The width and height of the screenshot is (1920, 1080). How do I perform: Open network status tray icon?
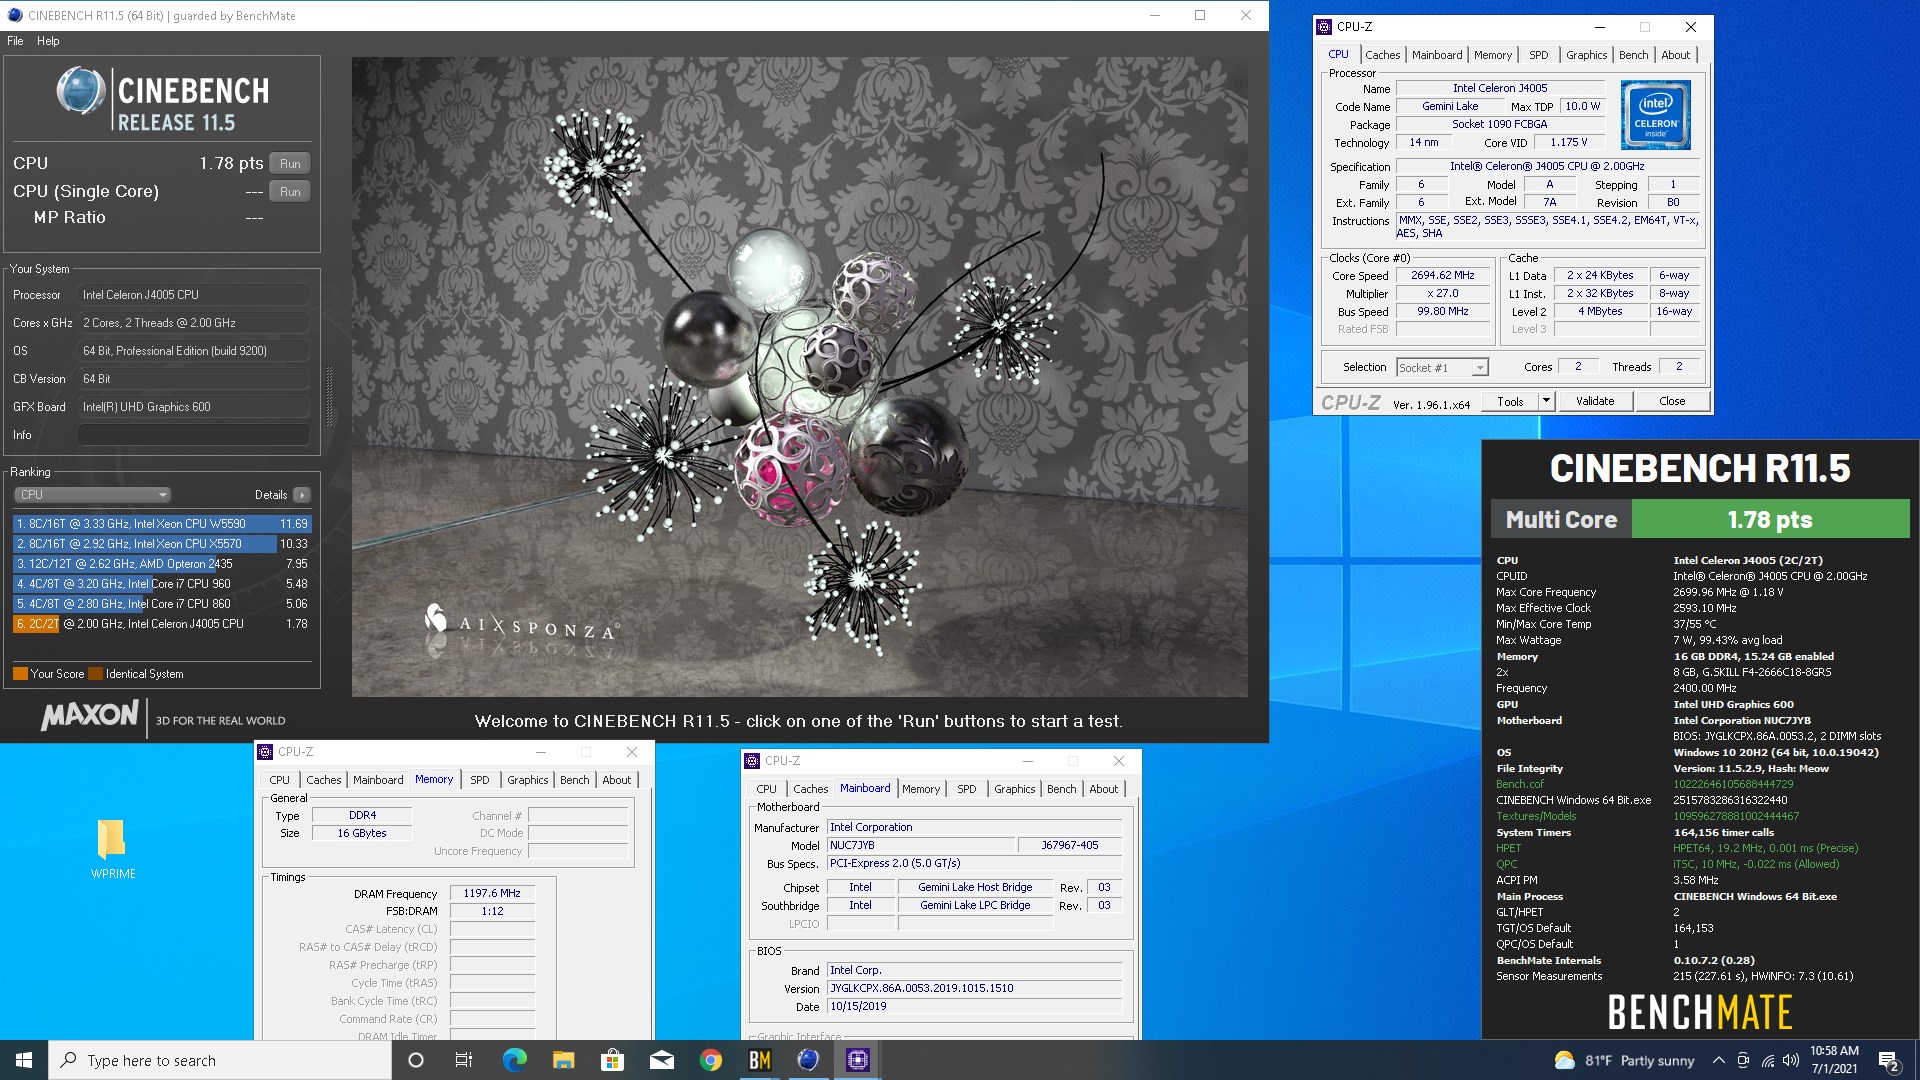click(x=1768, y=1060)
